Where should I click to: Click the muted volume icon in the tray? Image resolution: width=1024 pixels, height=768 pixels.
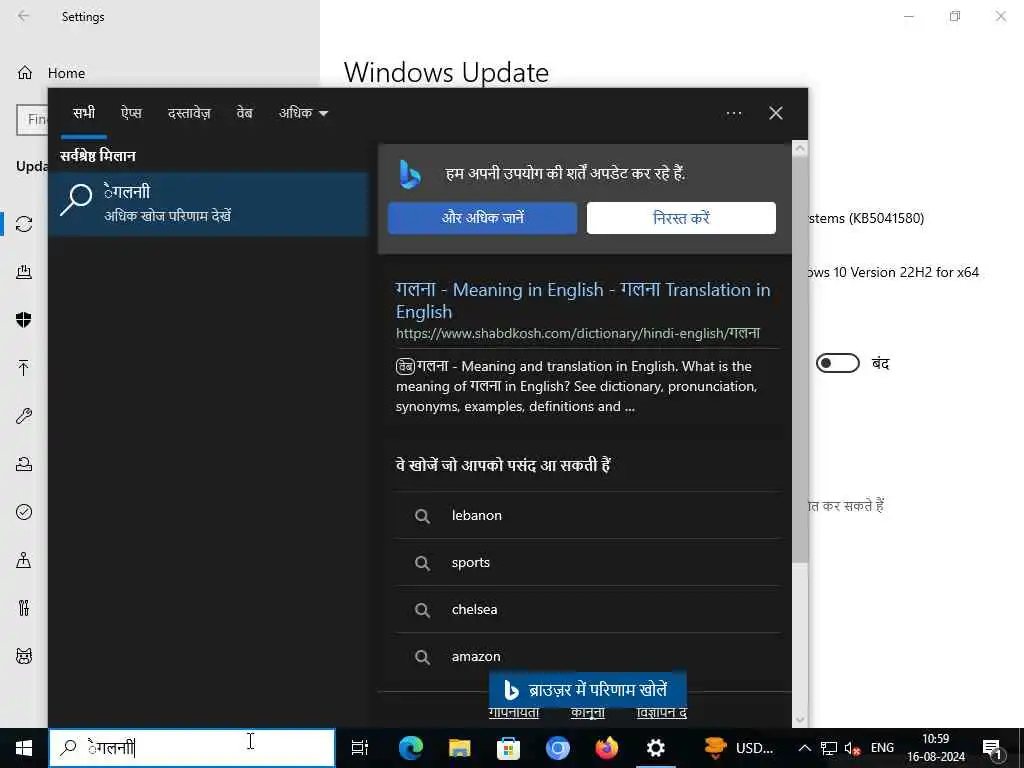(x=852, y=748)
